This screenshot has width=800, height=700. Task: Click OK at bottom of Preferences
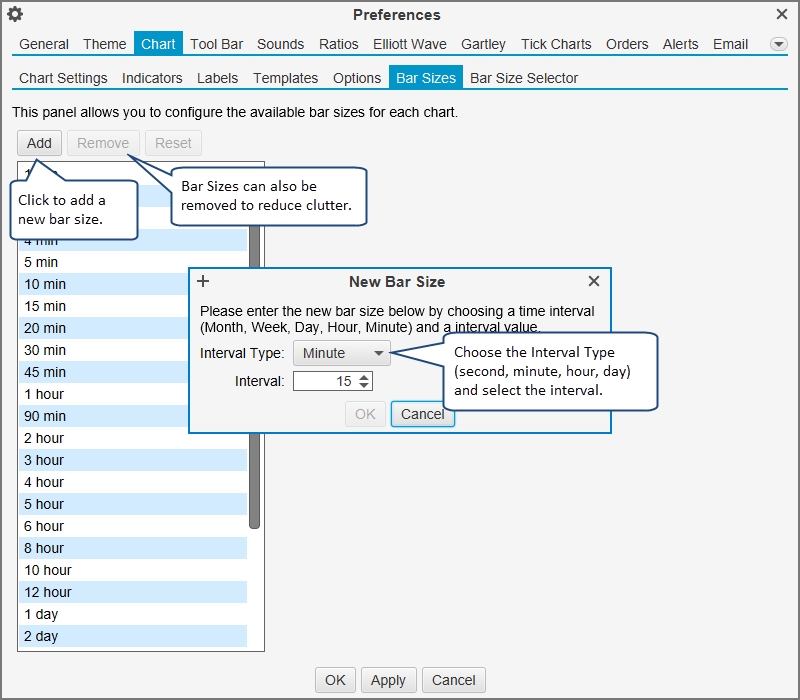pyautogui.click(x=335, y=680)
